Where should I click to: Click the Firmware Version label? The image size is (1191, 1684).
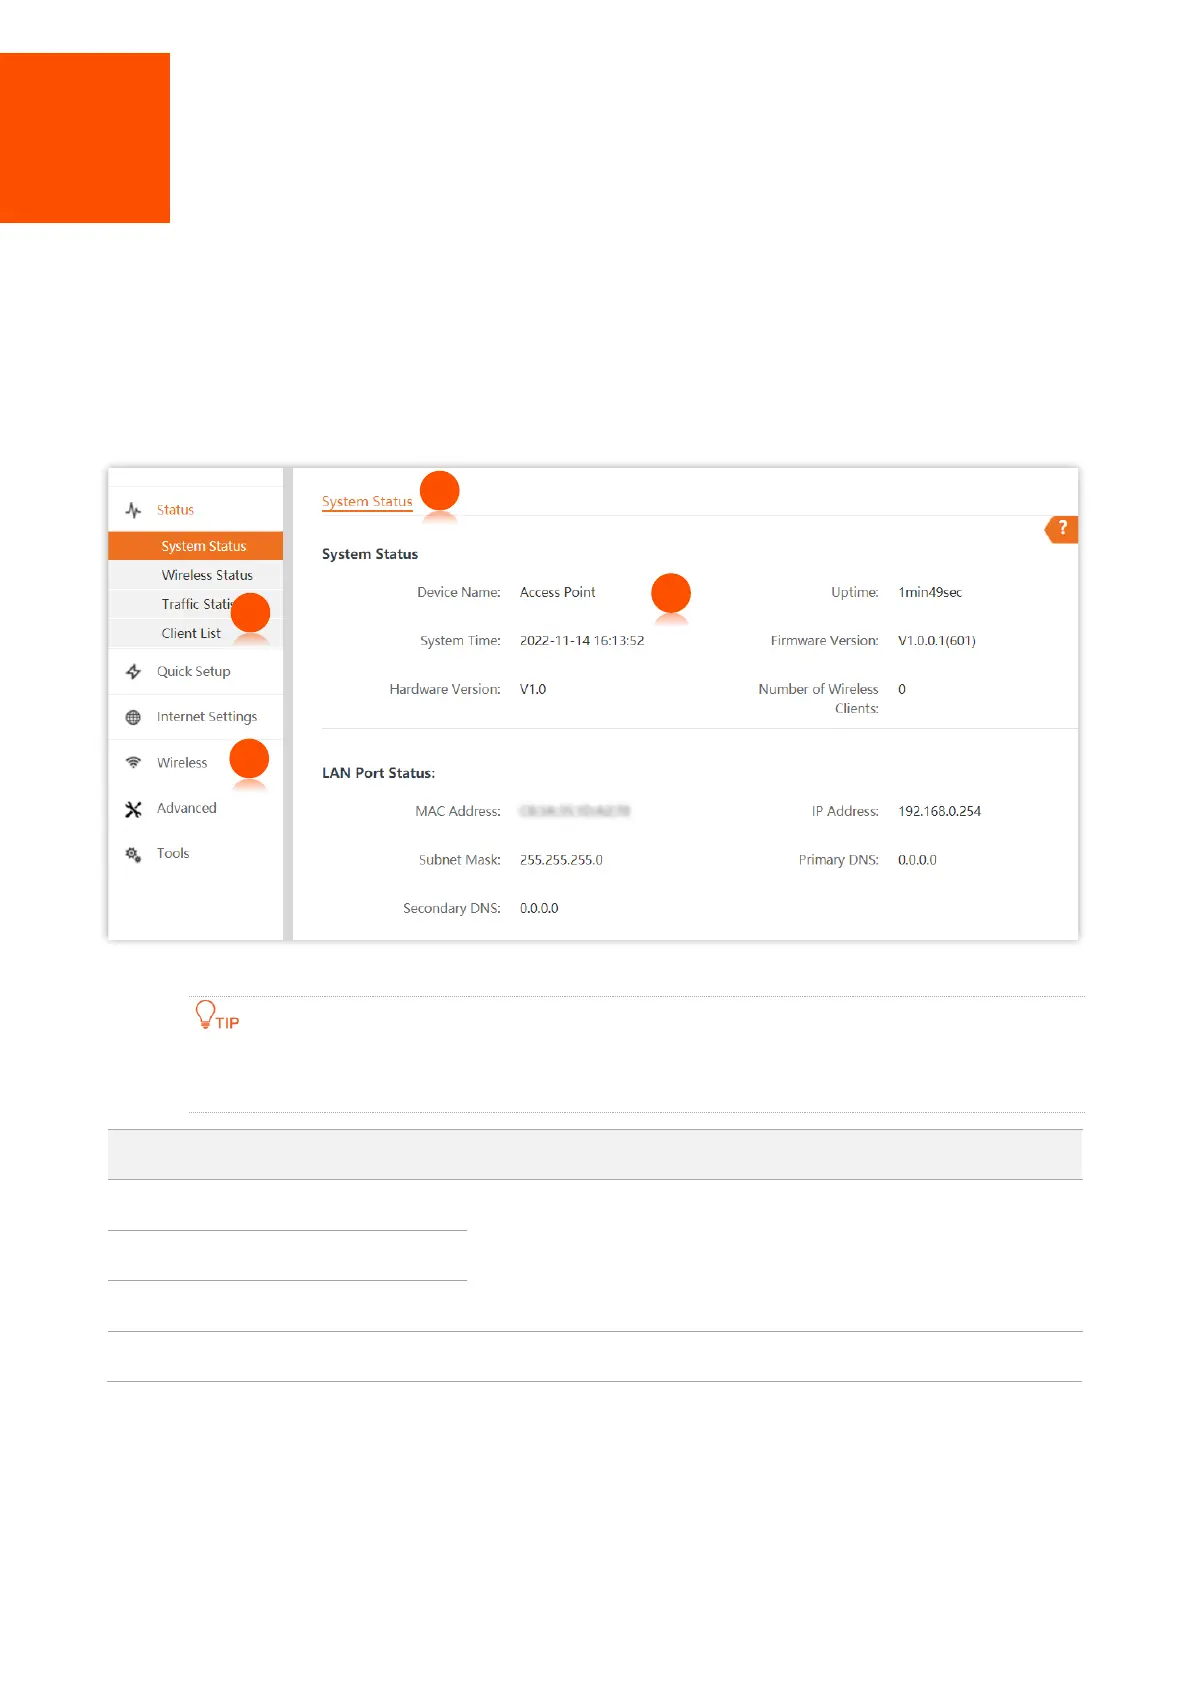click(824, 641)
